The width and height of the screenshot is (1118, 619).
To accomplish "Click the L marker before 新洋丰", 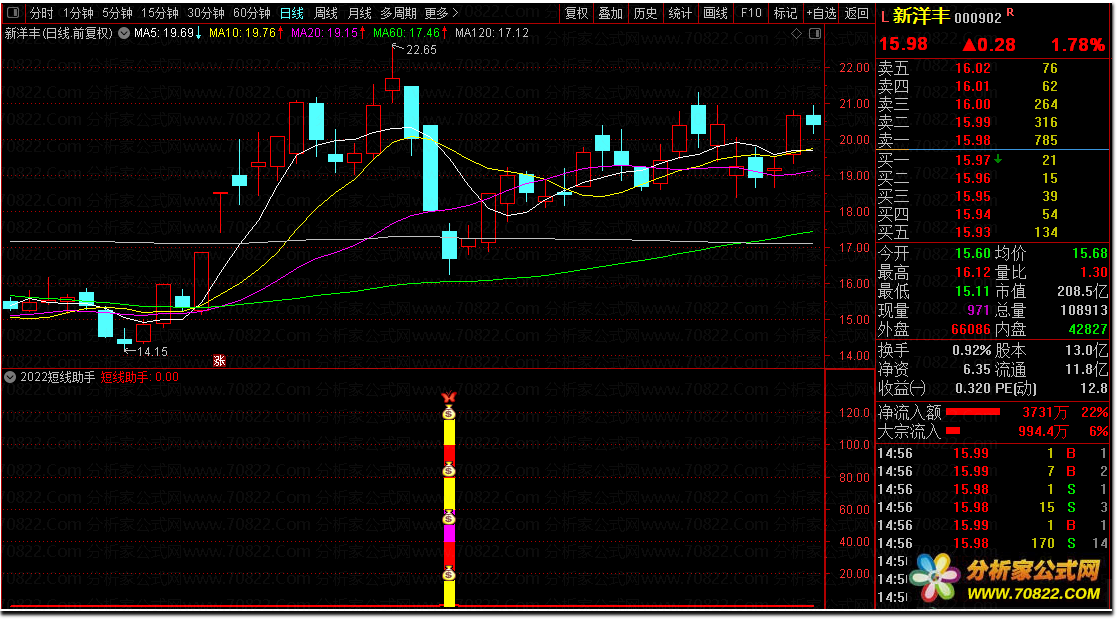I will [x=883, y=16].
